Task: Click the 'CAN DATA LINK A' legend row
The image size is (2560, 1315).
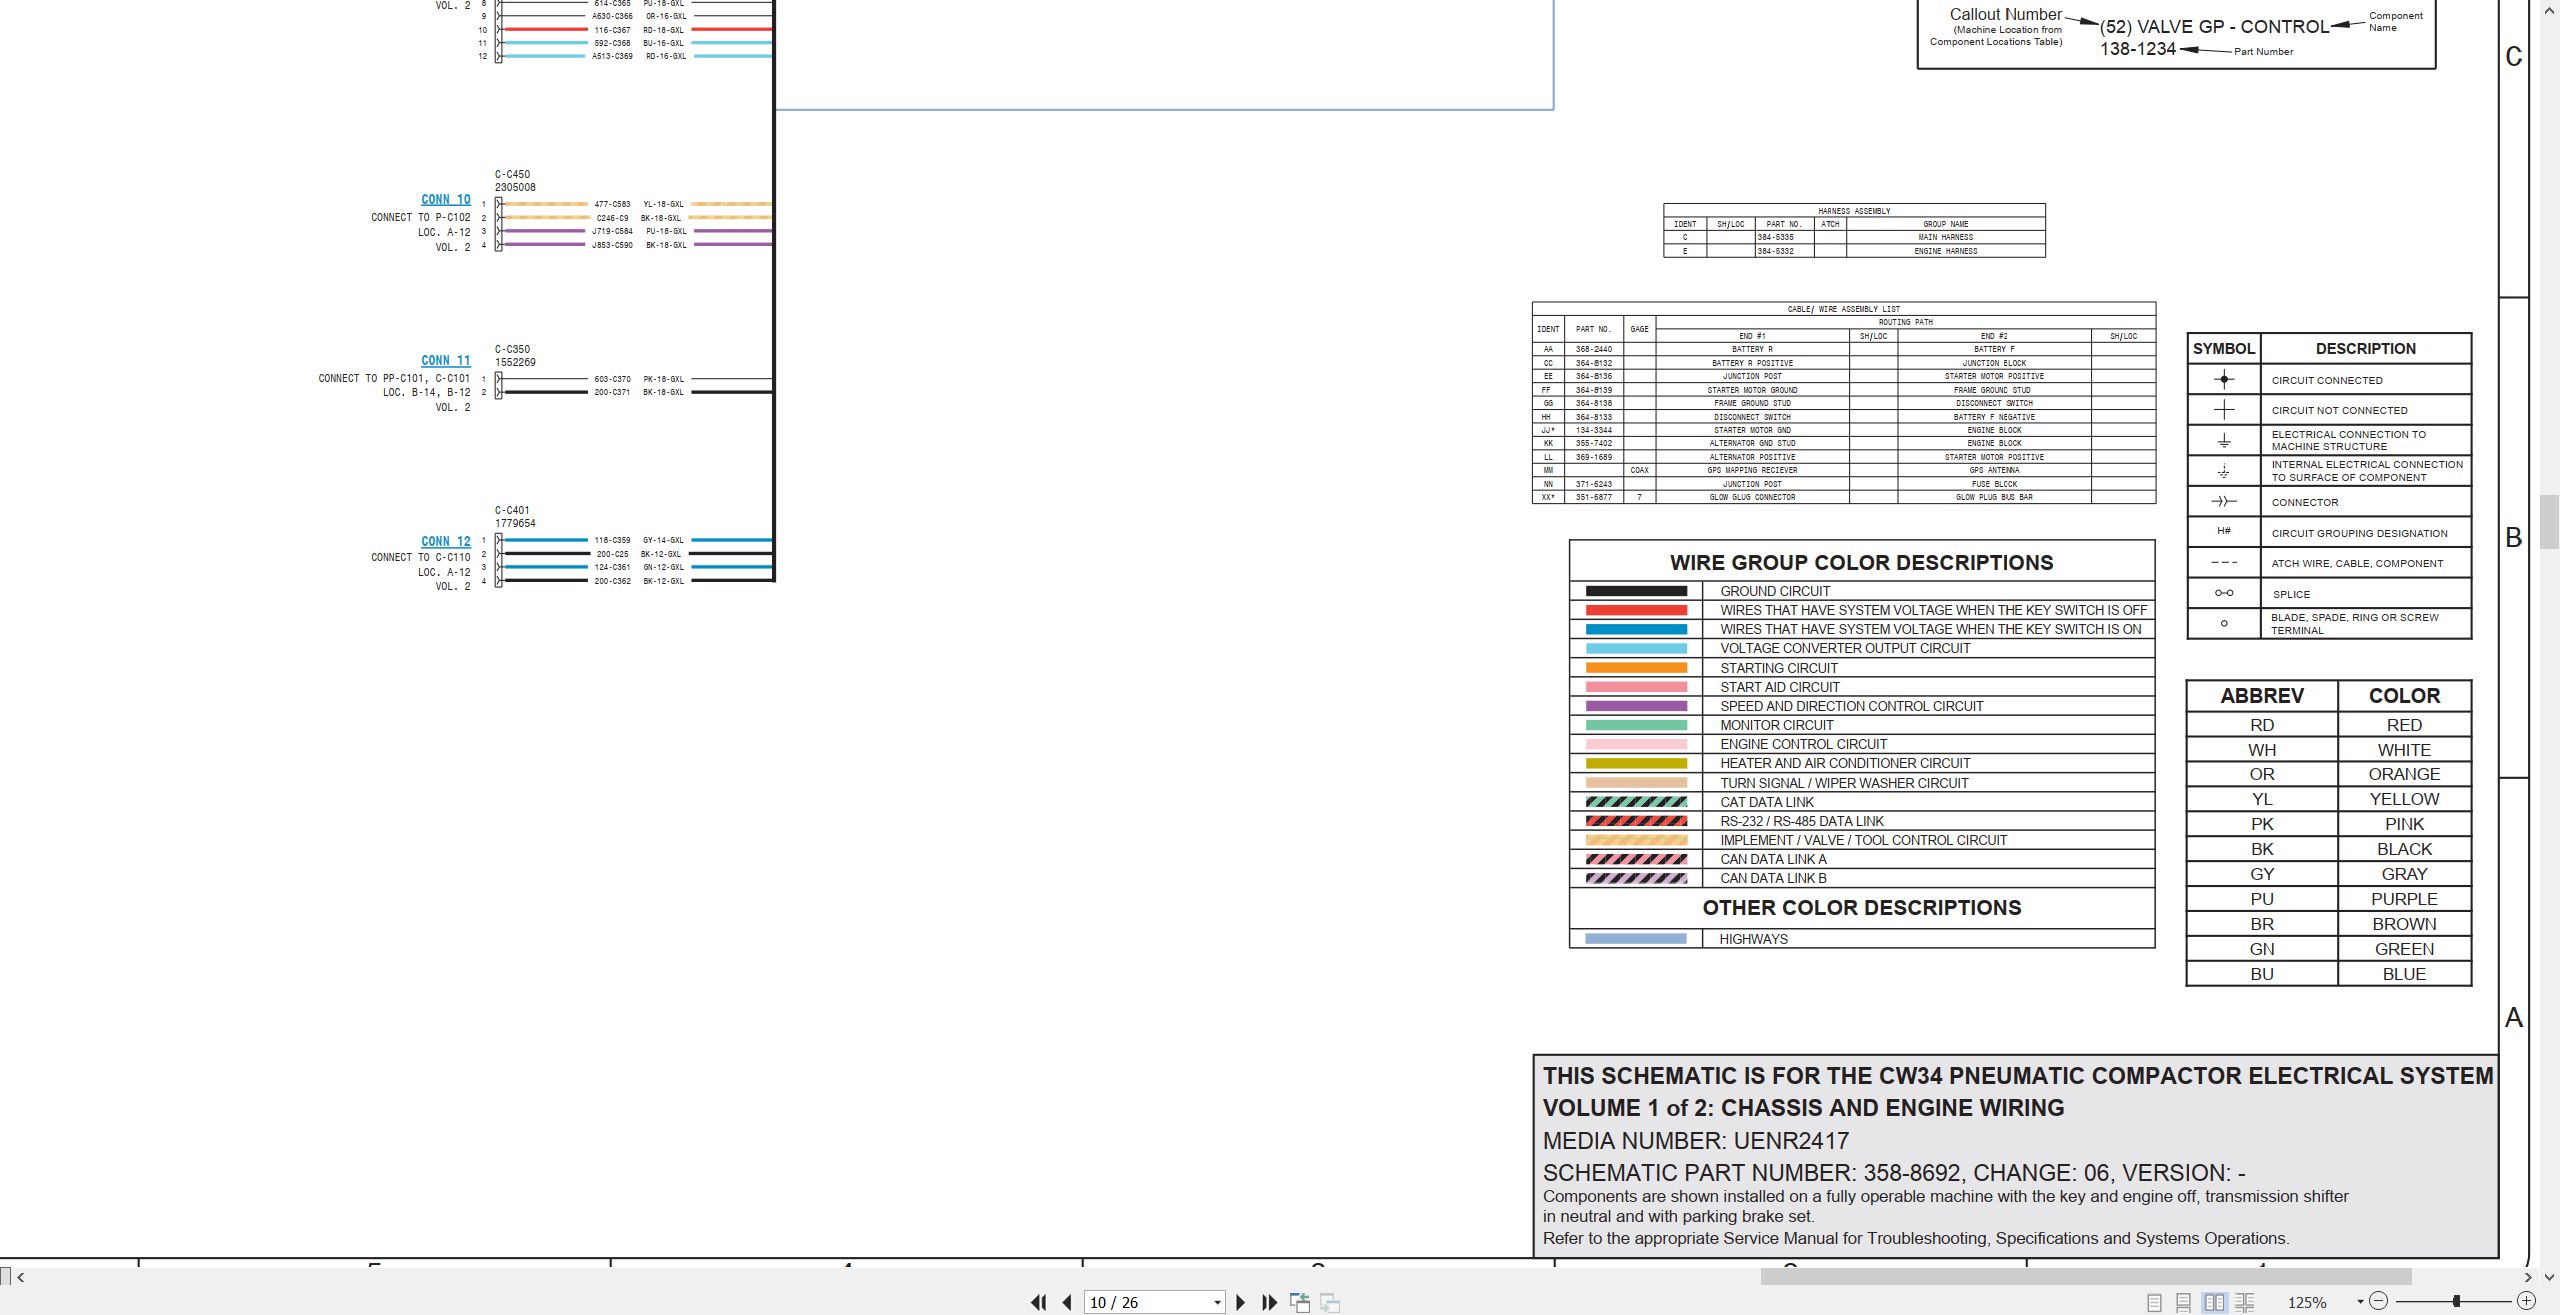Action: point(1862,859)
